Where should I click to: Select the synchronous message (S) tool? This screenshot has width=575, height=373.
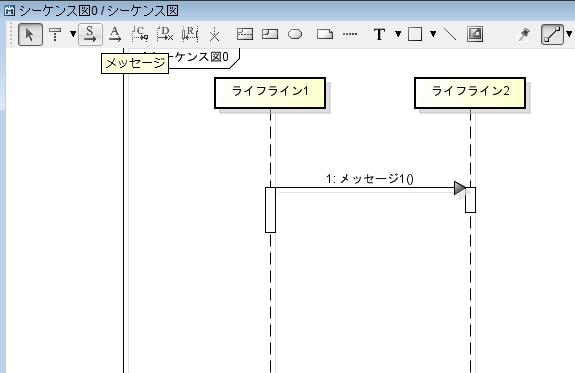pos(90,34)
